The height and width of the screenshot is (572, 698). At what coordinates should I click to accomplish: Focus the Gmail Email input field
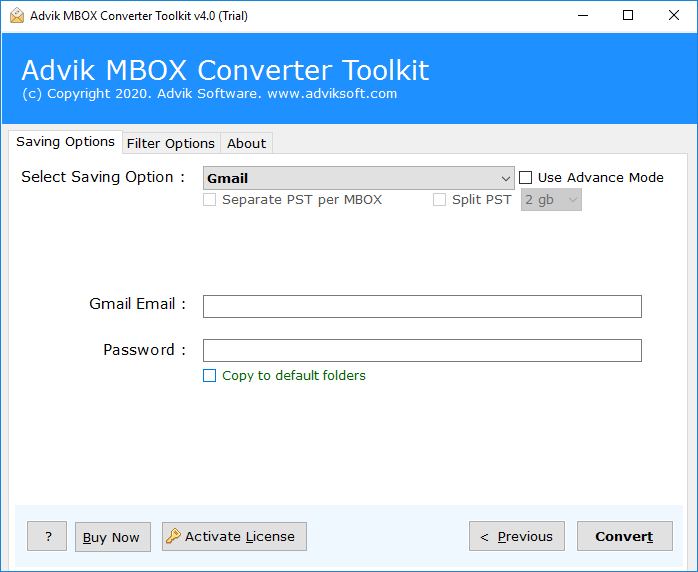(x=422, y=306)
